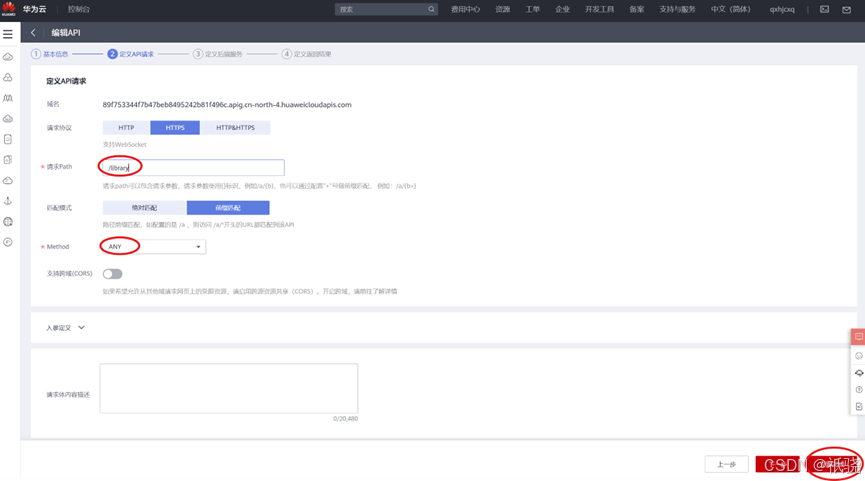Click the top bar search box

pyautogui.click(x=386, y=9)
